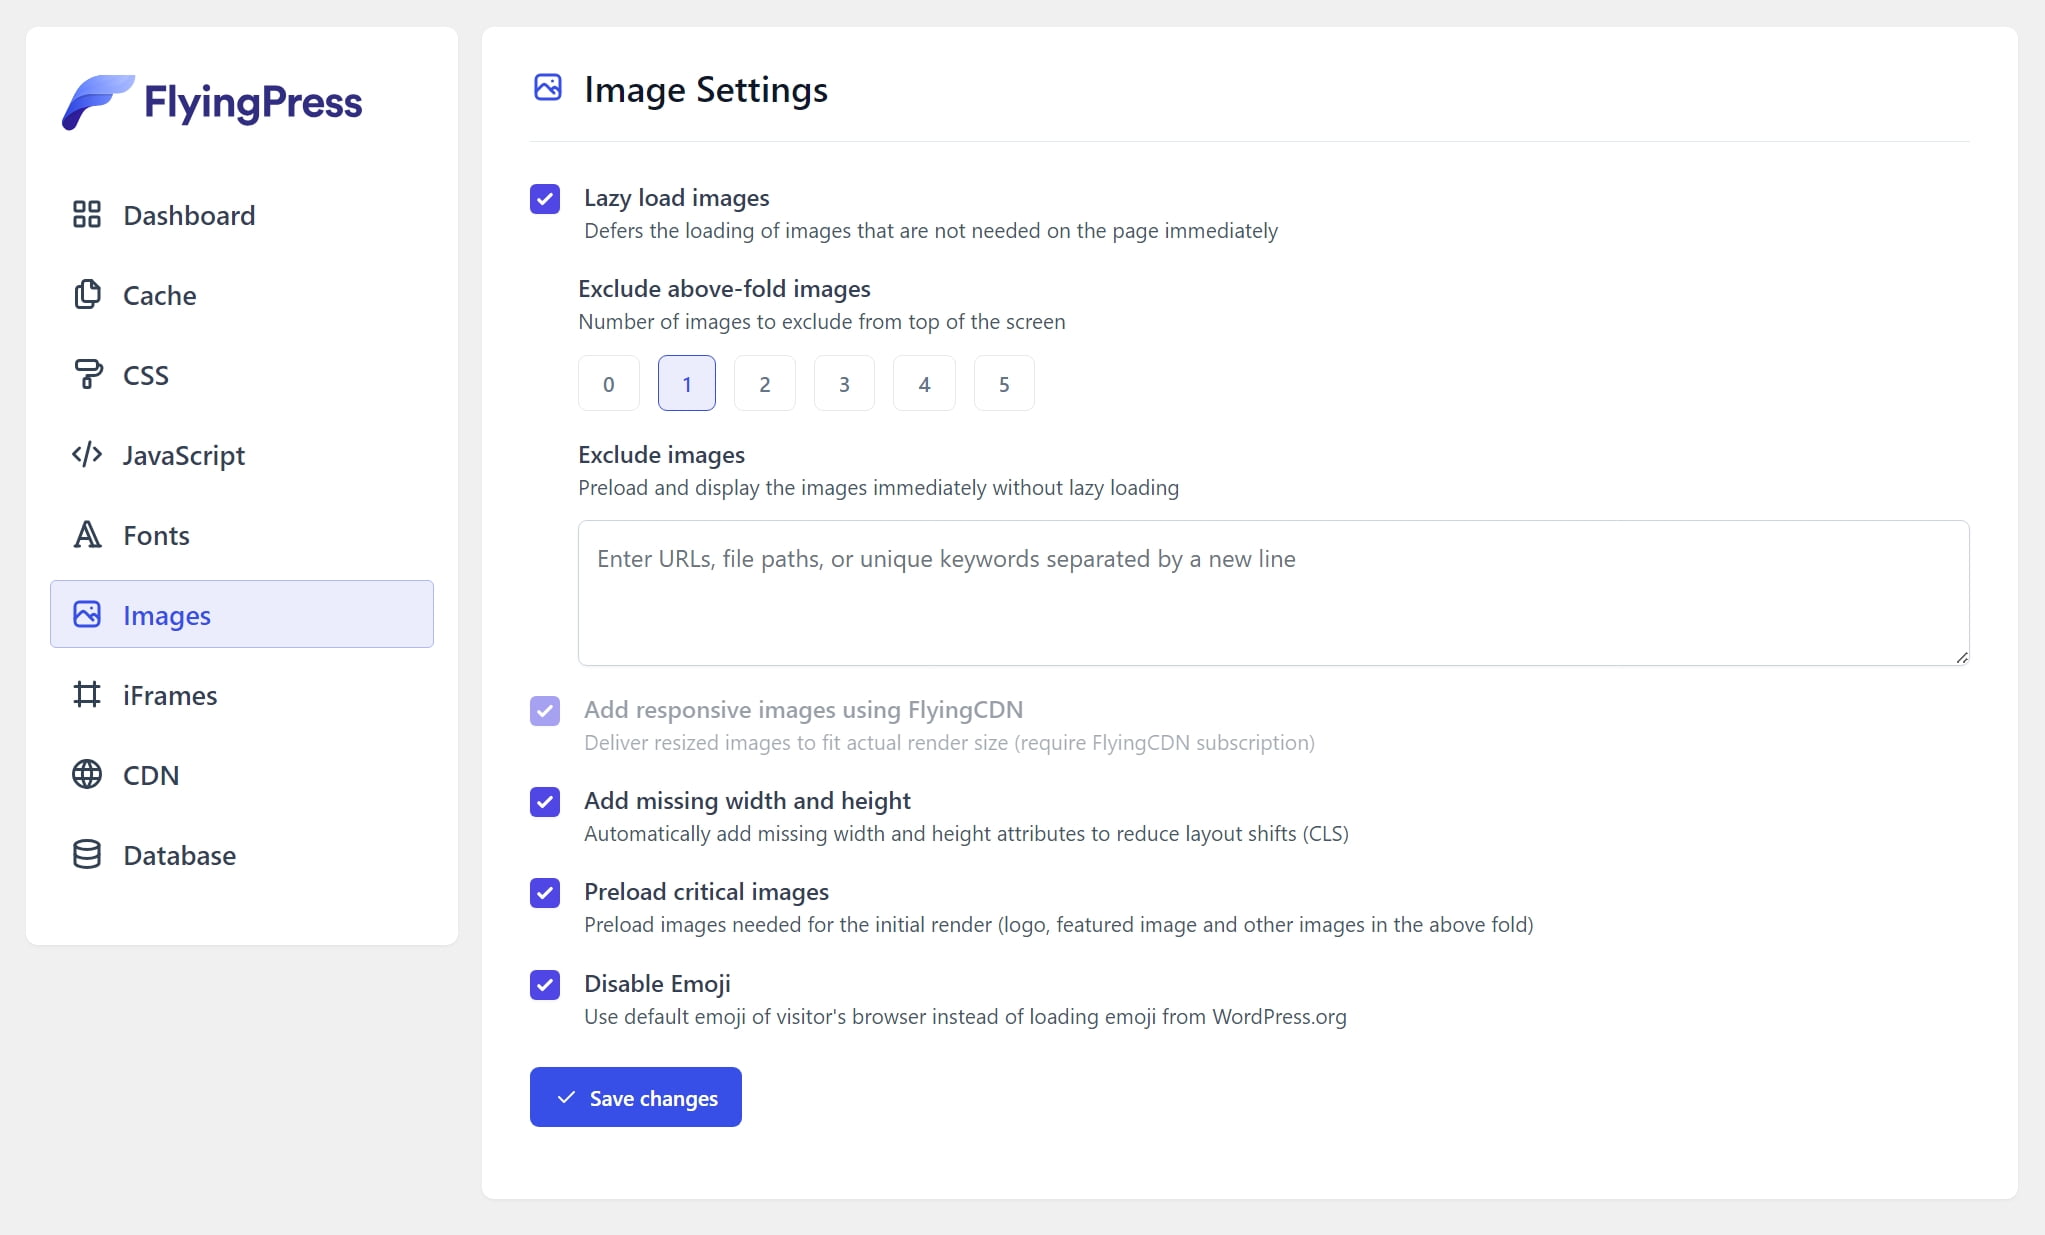This screenshot has height=1235, width=2045.
Task: Click the Lazy load images label
Action: 677,198
